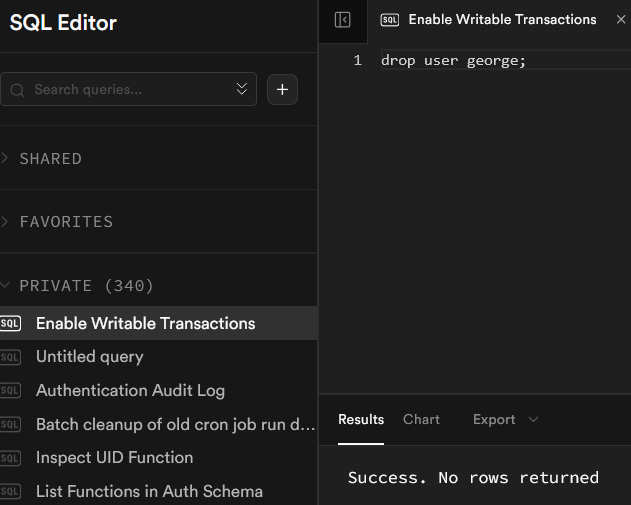This screenshot has height=505, width=631.
Task: Click SQL icon beside Untitled query
Action: point(11,357)
